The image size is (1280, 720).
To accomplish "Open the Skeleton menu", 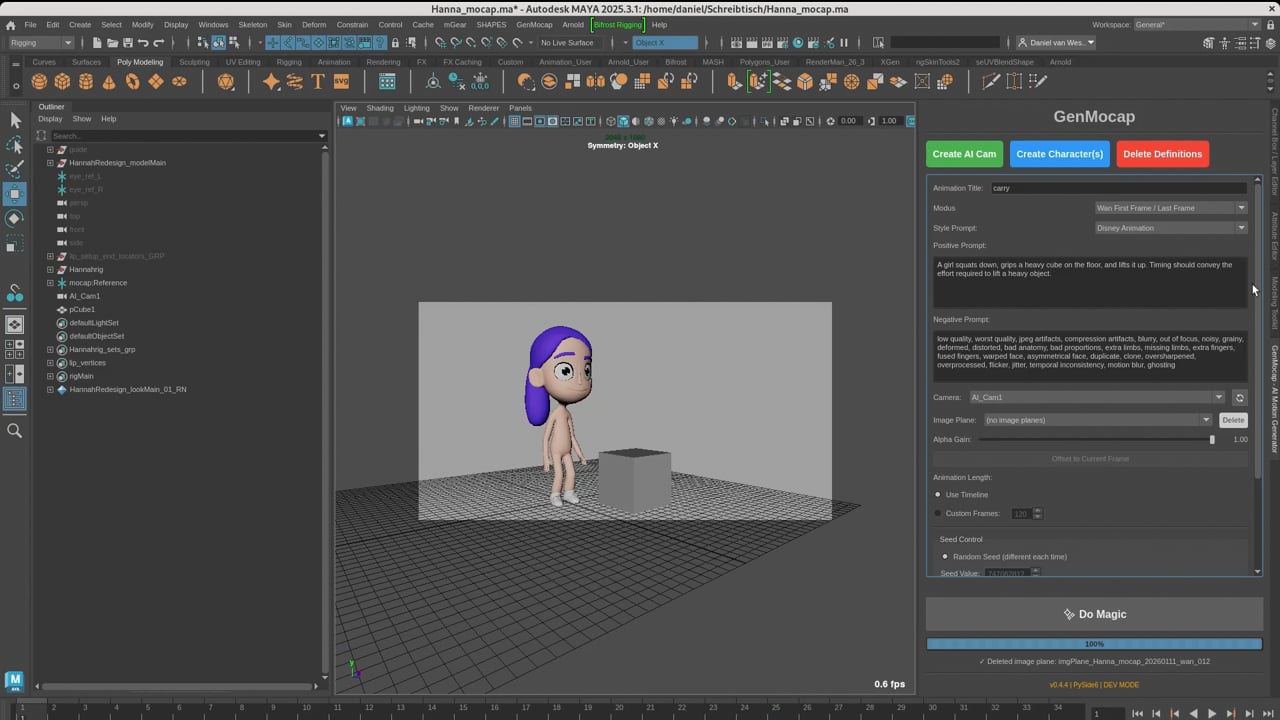I will pos(252,25).
